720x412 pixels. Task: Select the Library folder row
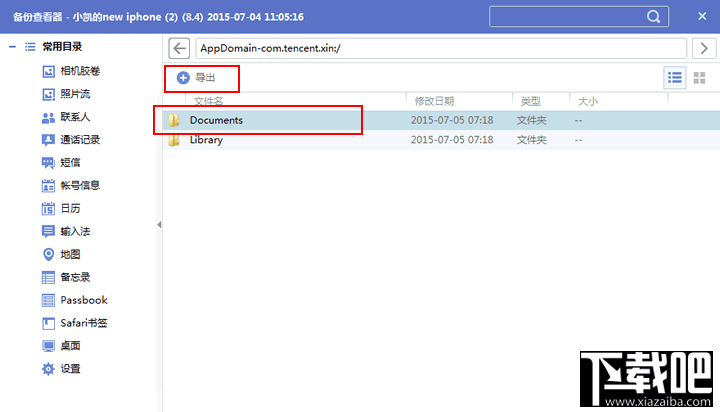tap(441, 140)
